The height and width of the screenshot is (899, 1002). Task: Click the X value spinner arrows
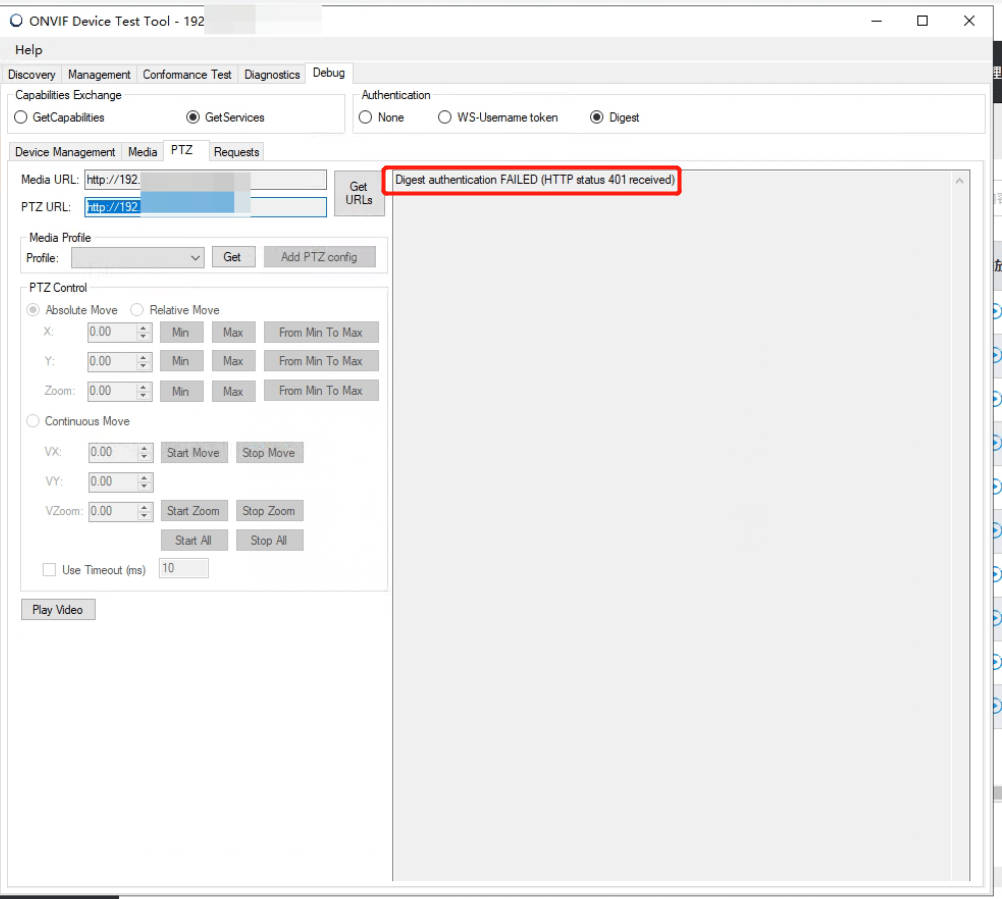[144, 332]
